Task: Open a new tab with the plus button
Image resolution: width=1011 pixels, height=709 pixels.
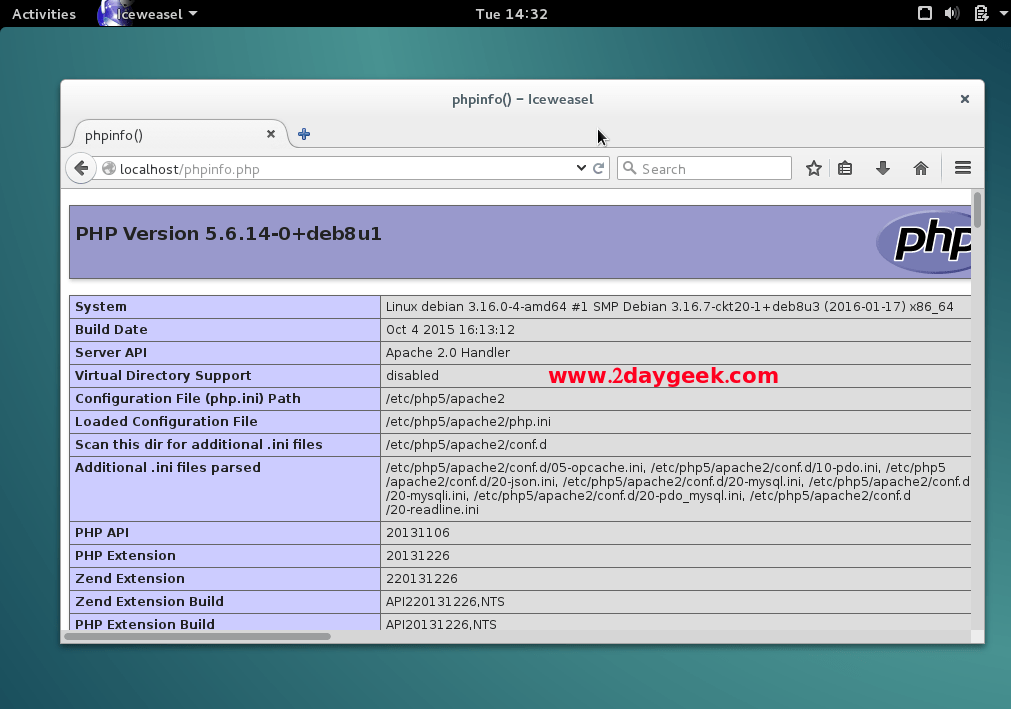Action: 303,133
